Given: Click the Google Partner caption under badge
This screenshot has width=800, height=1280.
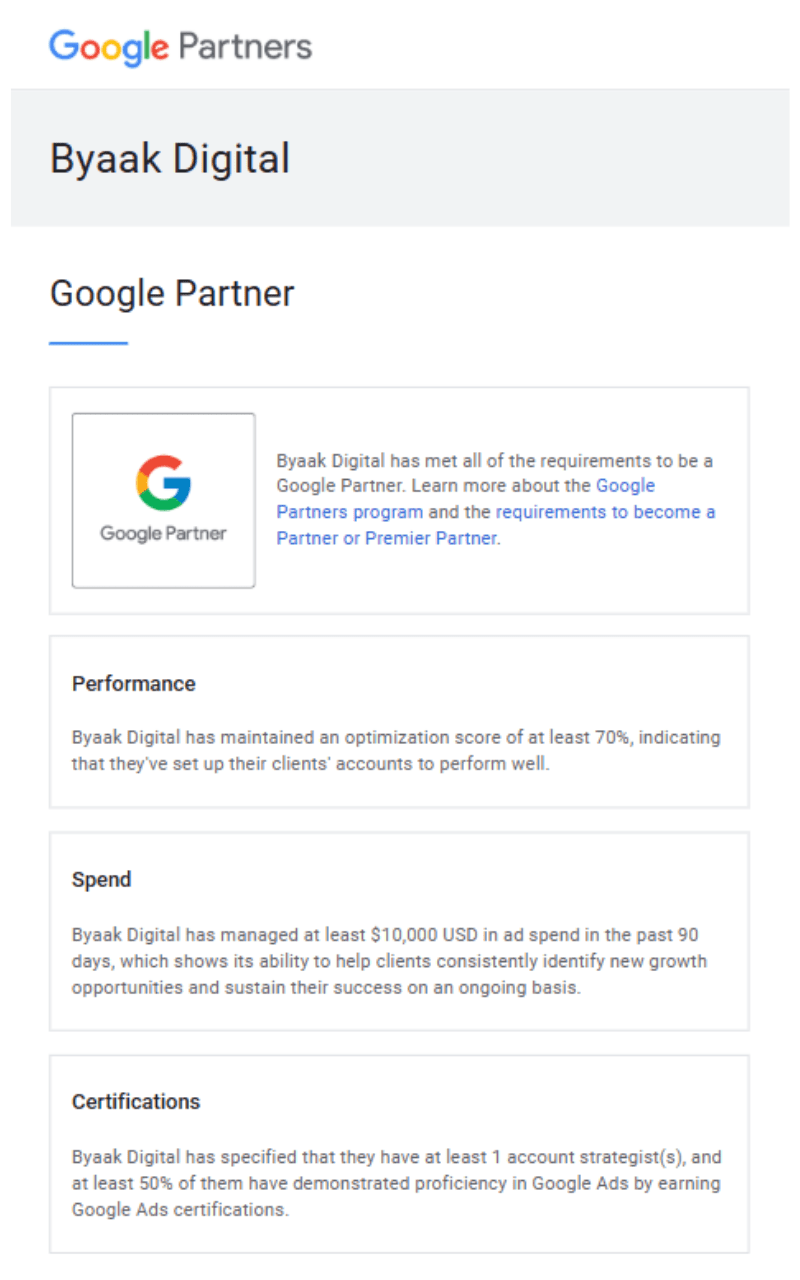Looking at the screenshot, I should pos(163,534).
